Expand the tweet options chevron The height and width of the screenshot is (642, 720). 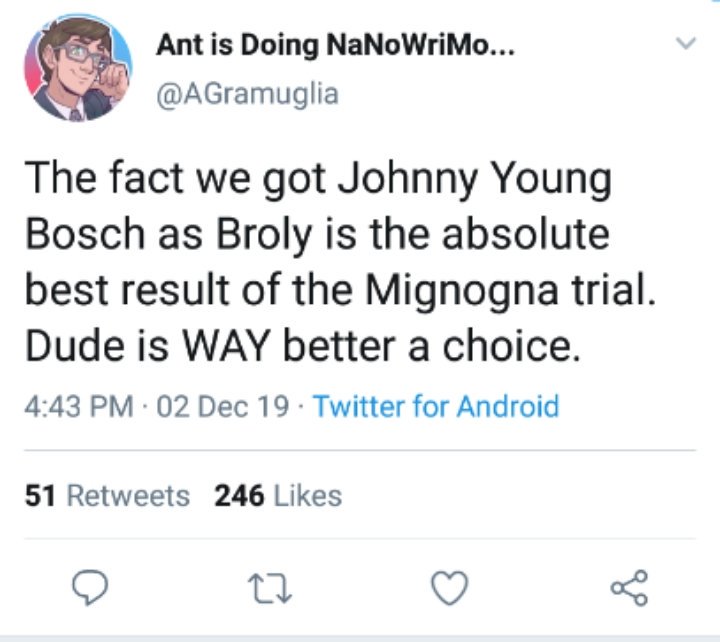[686, 43]
